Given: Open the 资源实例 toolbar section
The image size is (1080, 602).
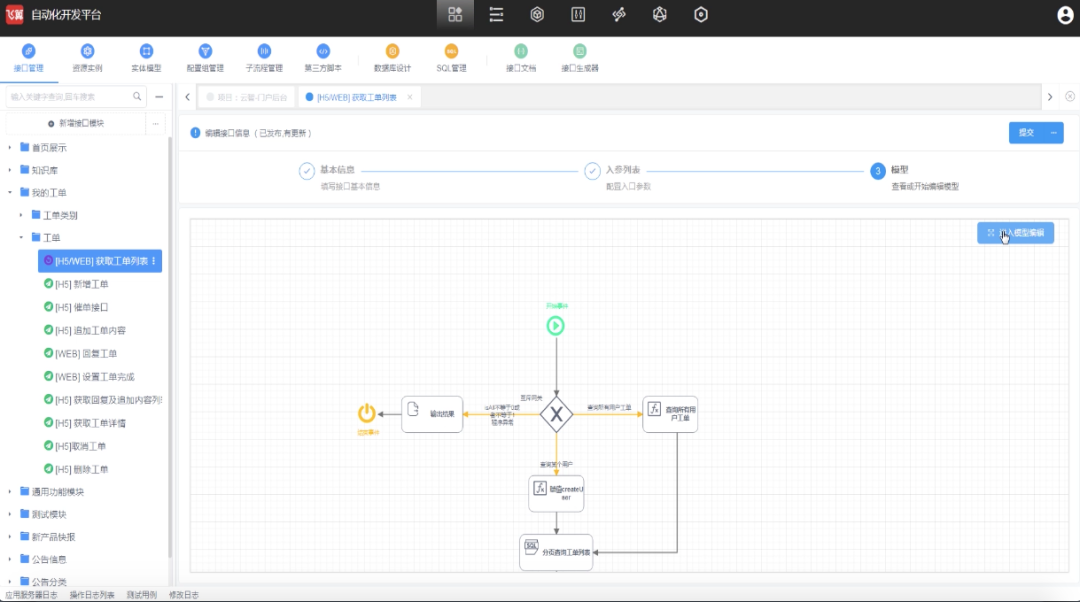Looking at the screenshot, I should [87, 58].
